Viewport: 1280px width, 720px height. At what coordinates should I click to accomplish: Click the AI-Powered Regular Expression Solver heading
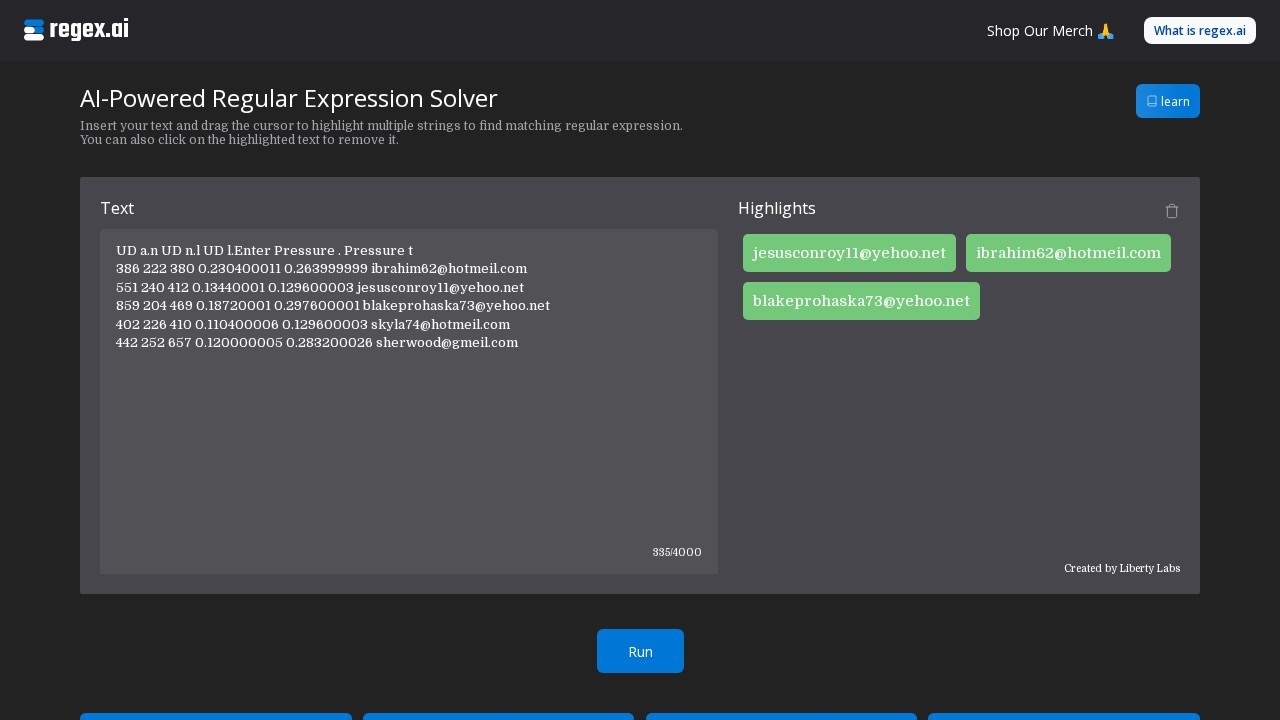pyautogui.click(x=289, y=98)
